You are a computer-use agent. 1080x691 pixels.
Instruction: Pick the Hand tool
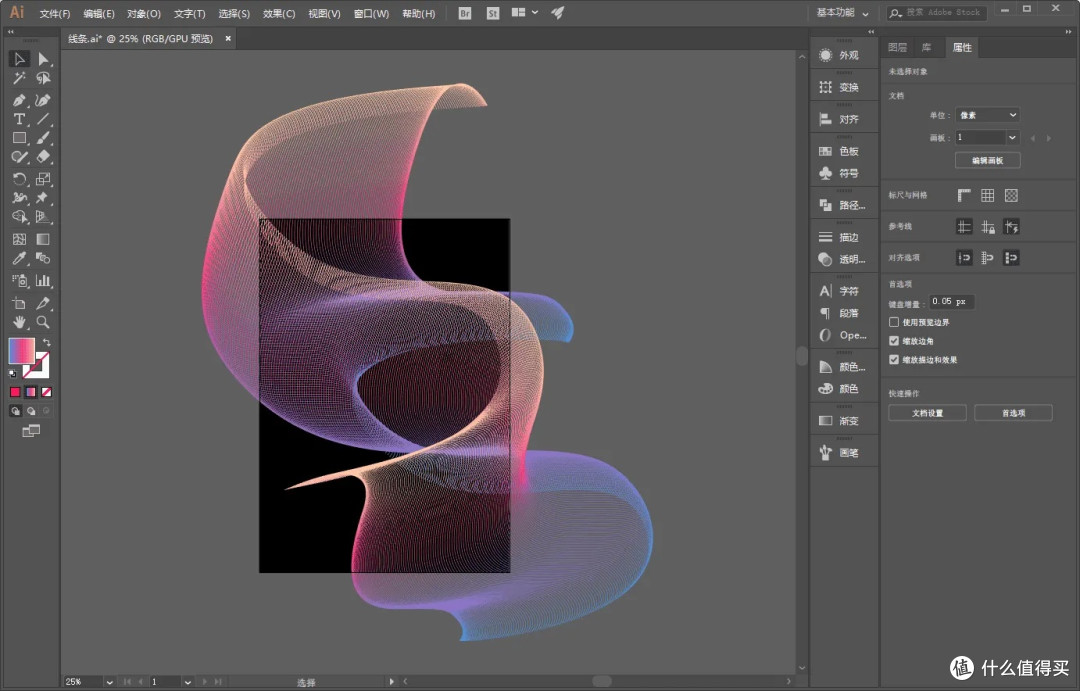point(19,322)
